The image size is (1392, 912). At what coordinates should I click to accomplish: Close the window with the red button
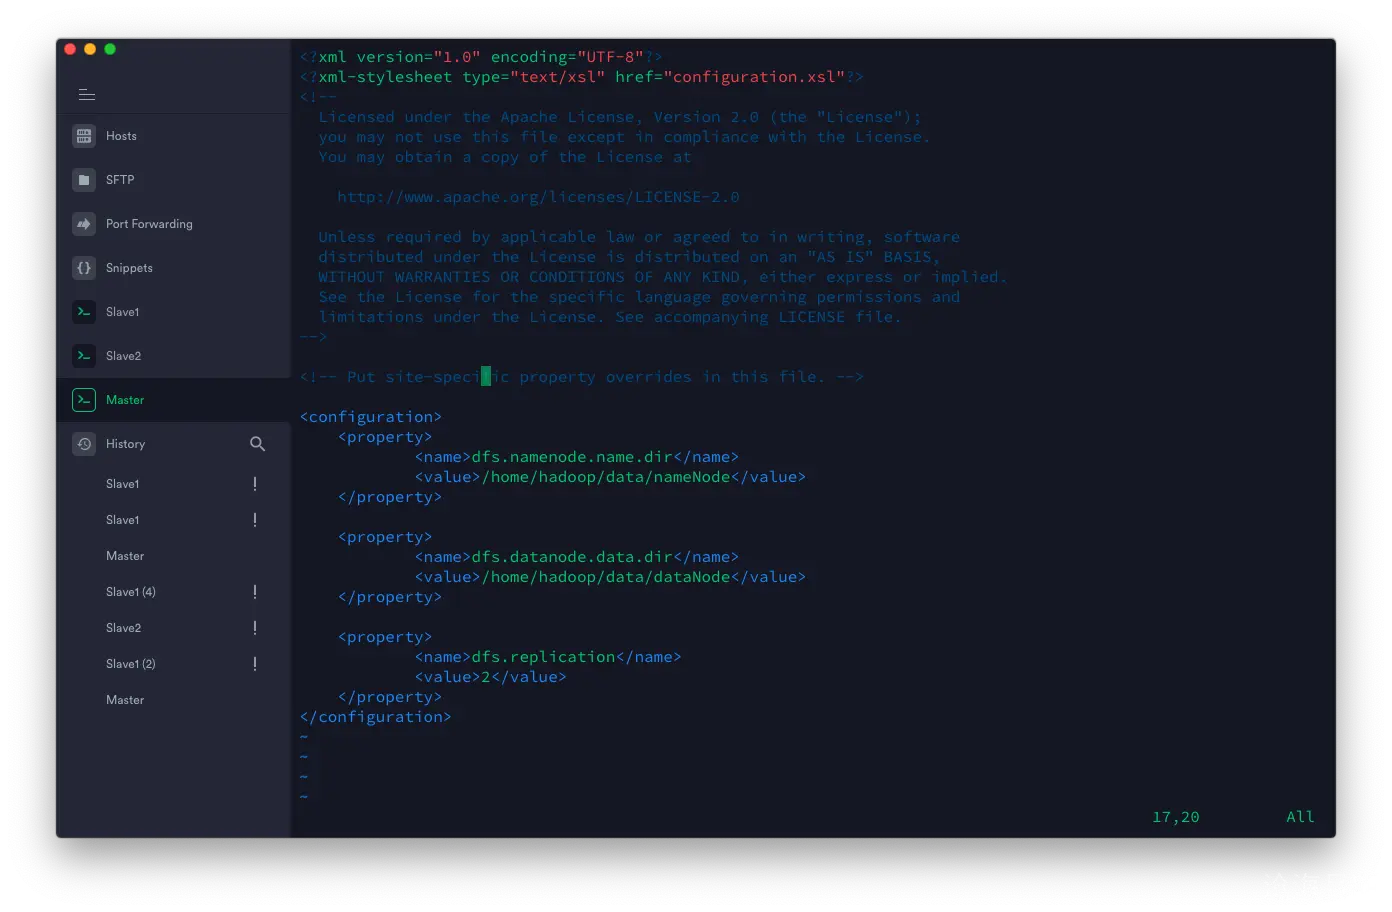(70, 49)
